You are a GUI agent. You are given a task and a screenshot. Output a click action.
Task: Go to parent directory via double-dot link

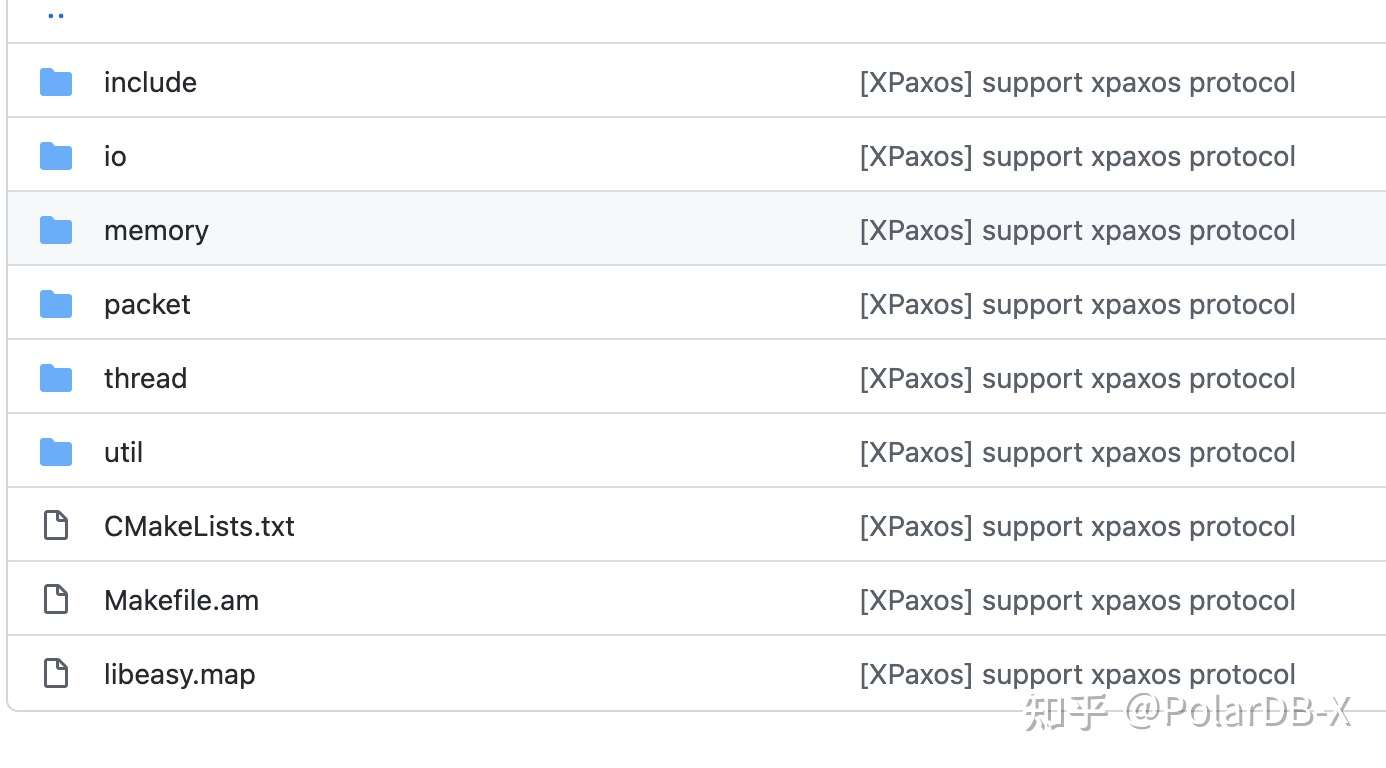click(x=56, y=16)
